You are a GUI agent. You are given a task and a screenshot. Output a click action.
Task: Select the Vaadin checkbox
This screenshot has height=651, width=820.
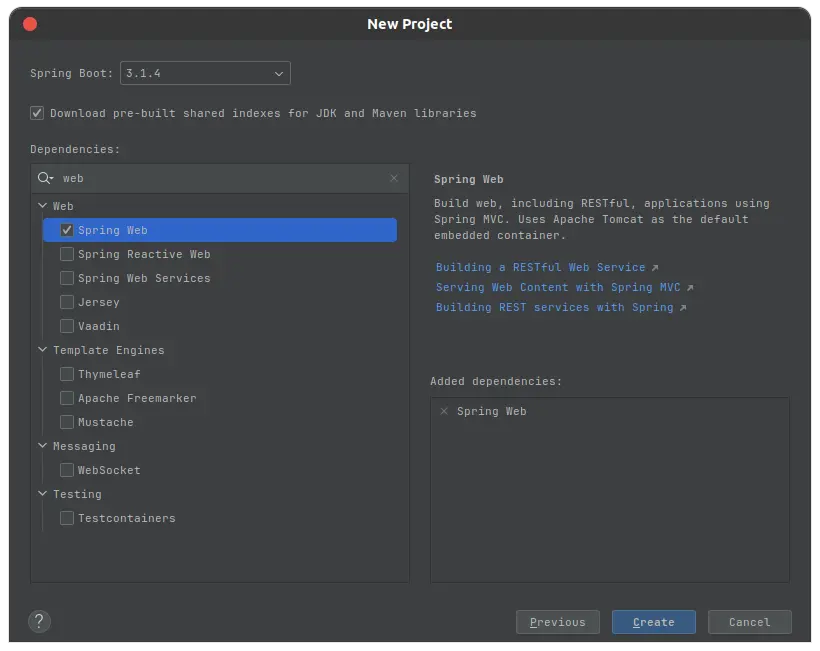(x=67, y=326)
